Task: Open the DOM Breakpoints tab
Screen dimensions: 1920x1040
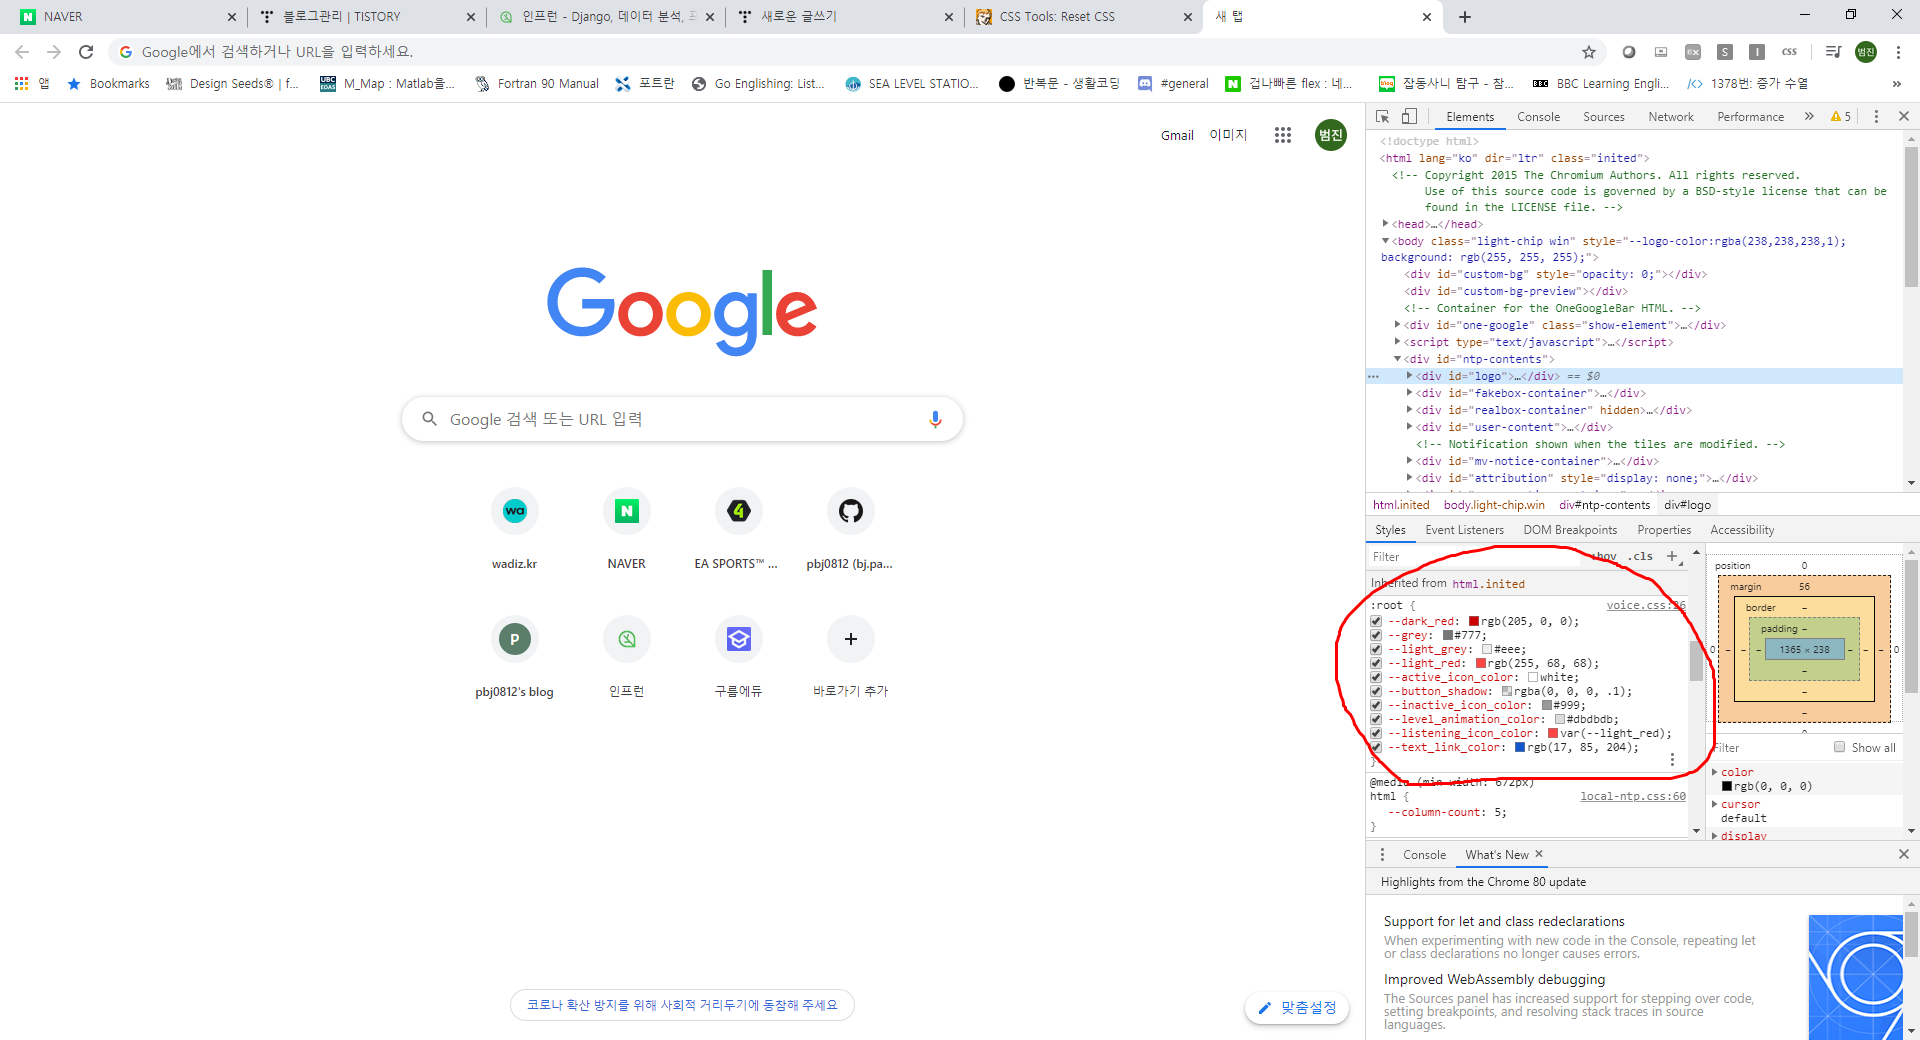Action: click(x=1570, y=530)
